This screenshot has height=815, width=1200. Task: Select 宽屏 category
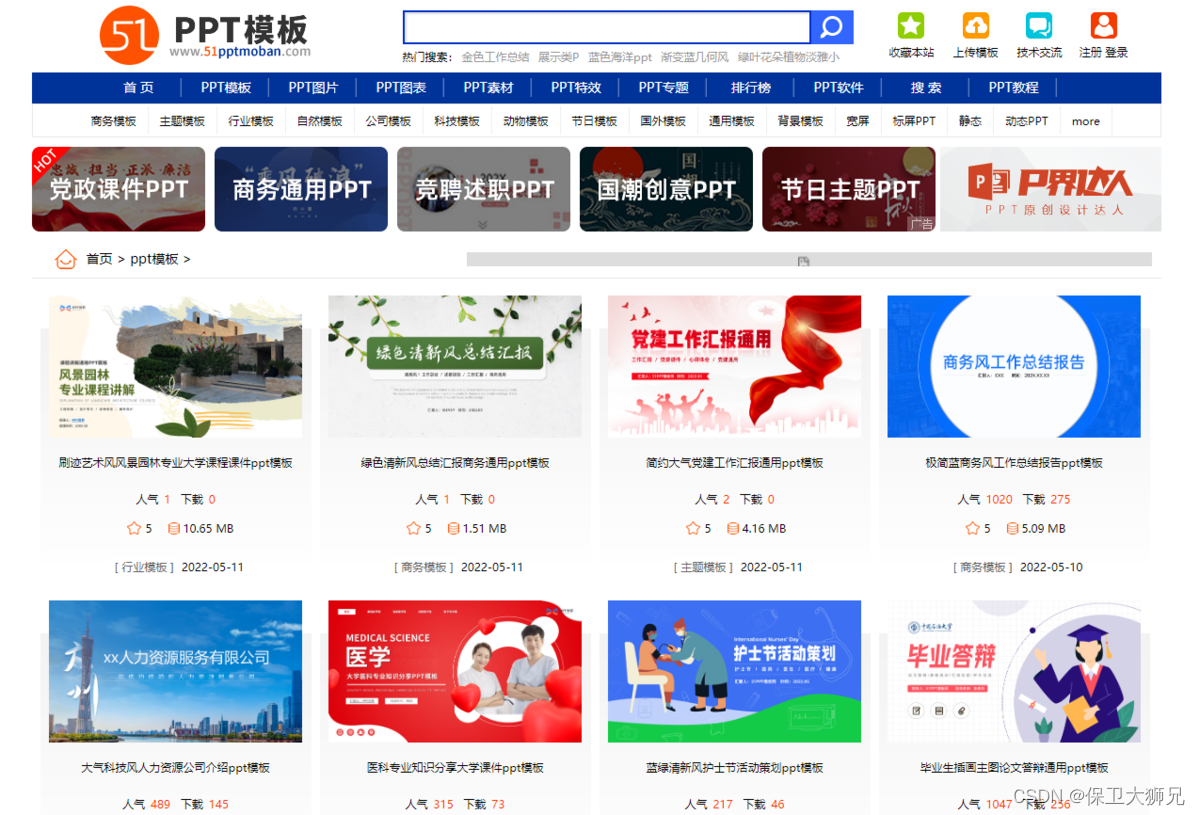coord(858,121)
